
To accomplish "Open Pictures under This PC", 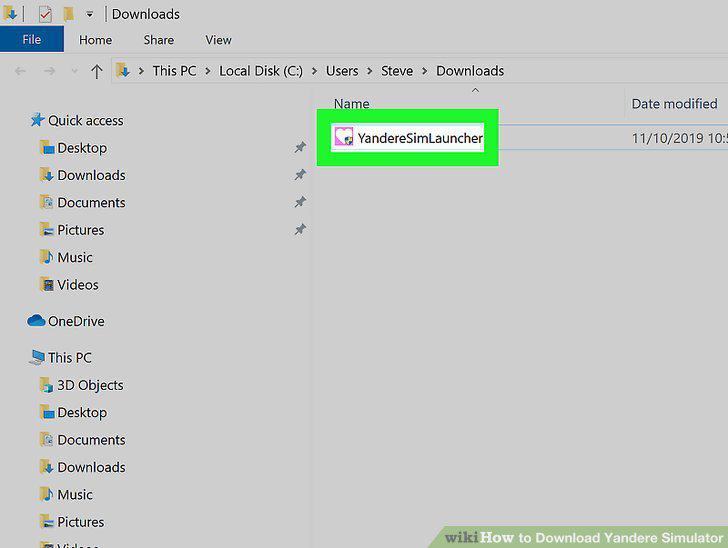I will pyautogui.click(x=81, y=522).
